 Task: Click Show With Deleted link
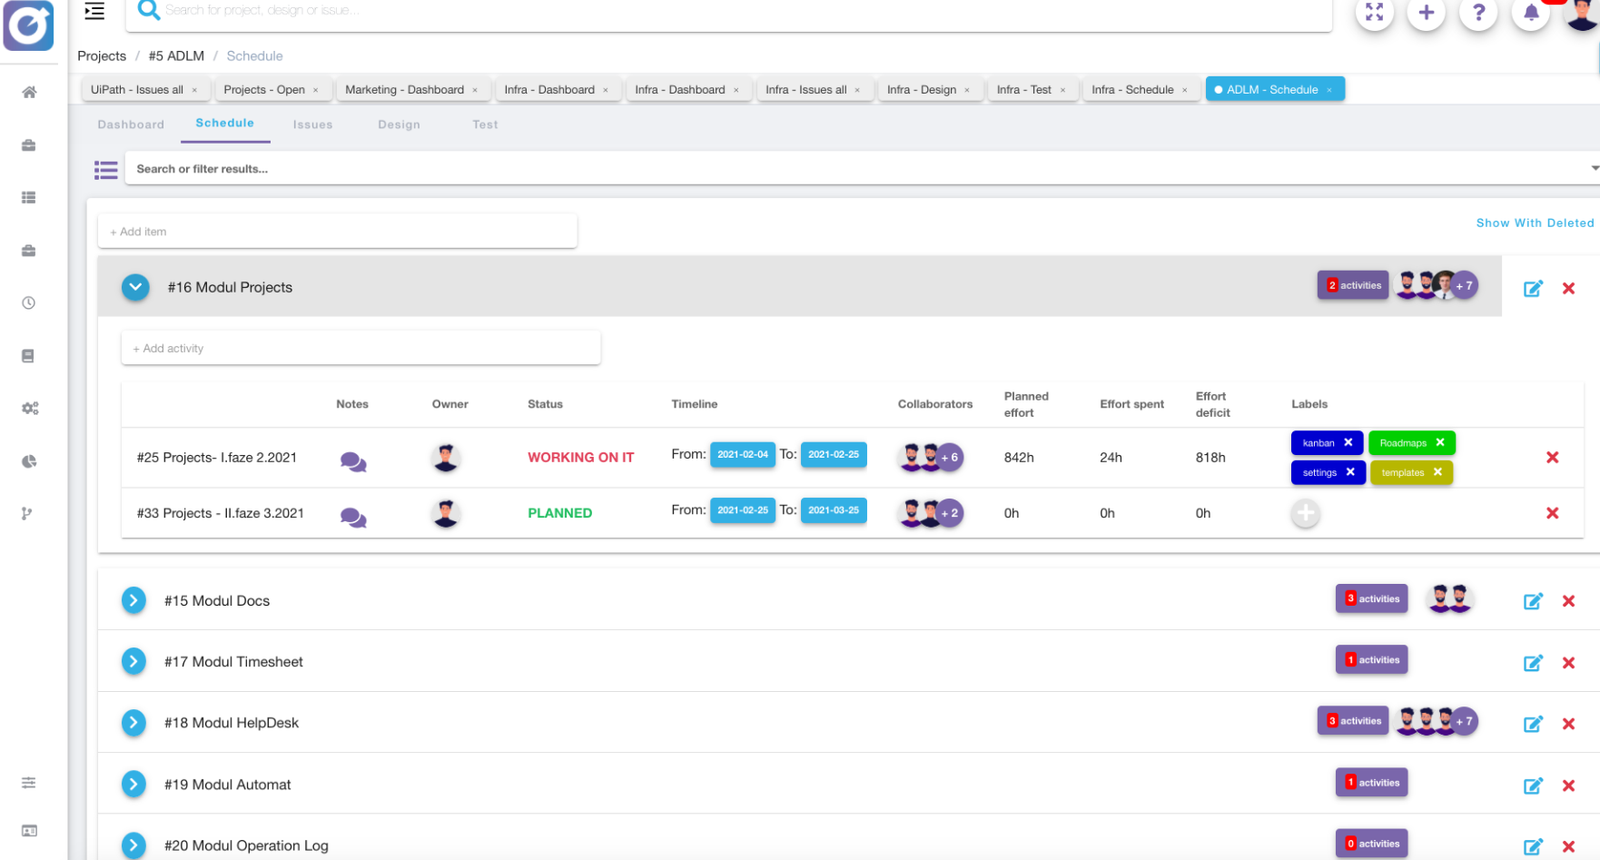(1534, 223)
